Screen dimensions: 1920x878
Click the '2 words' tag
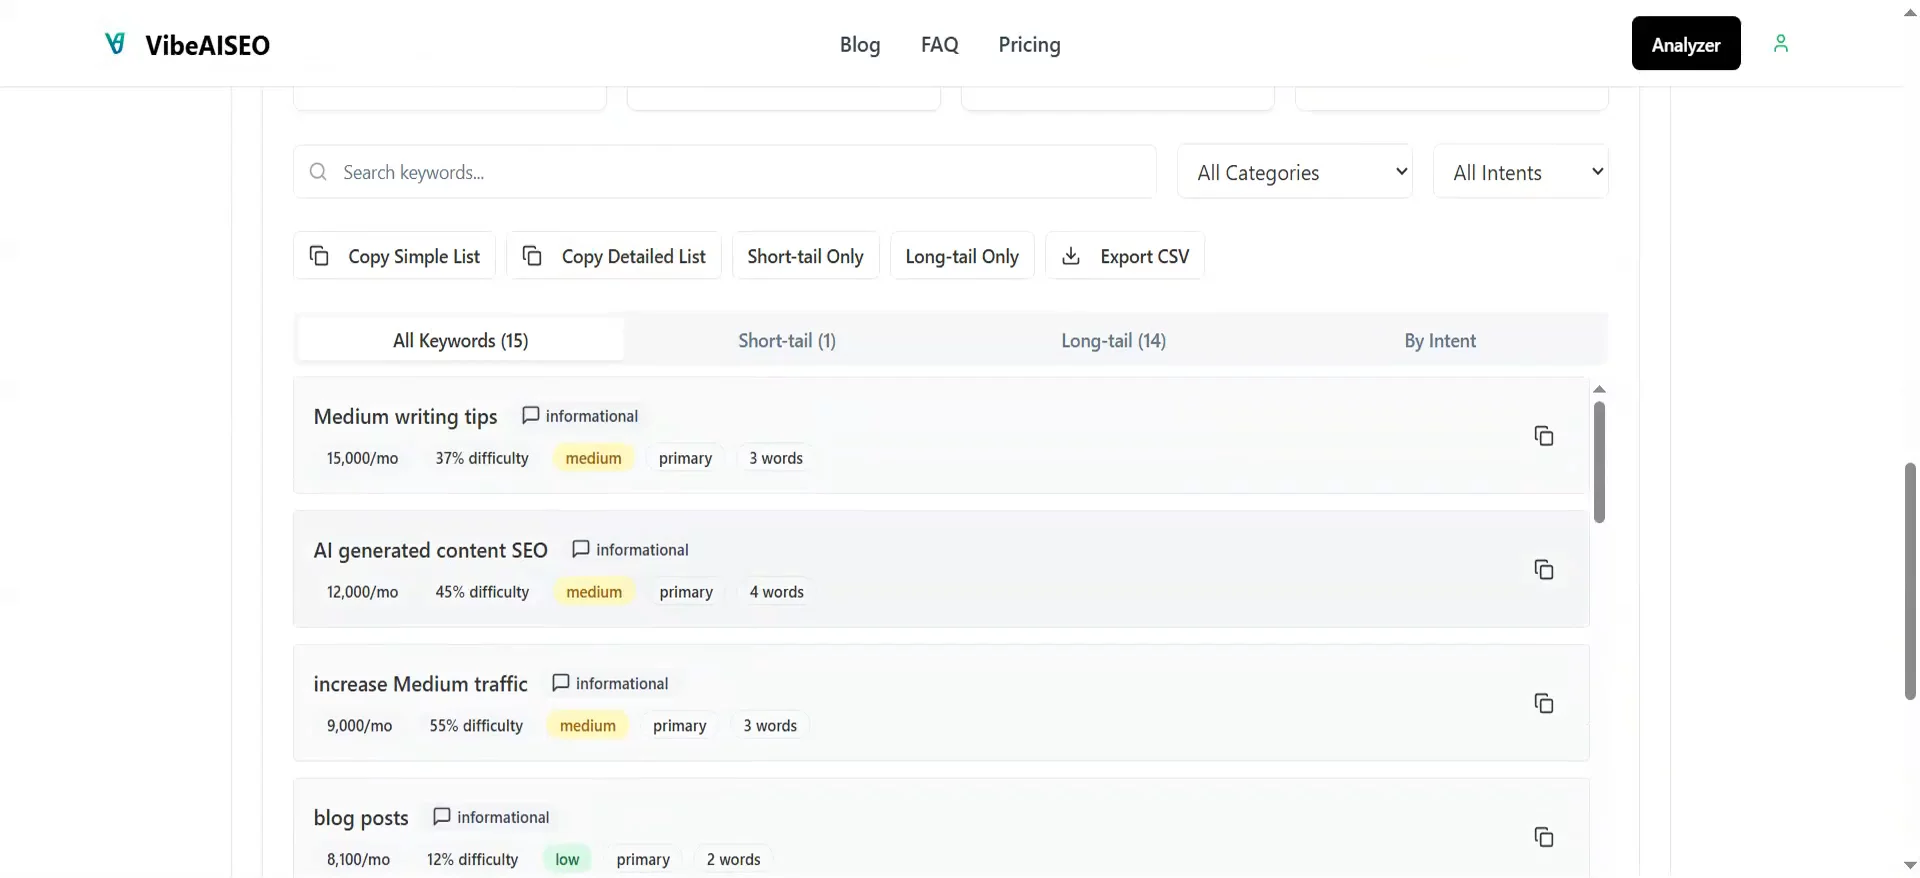(x=733, y=860)
